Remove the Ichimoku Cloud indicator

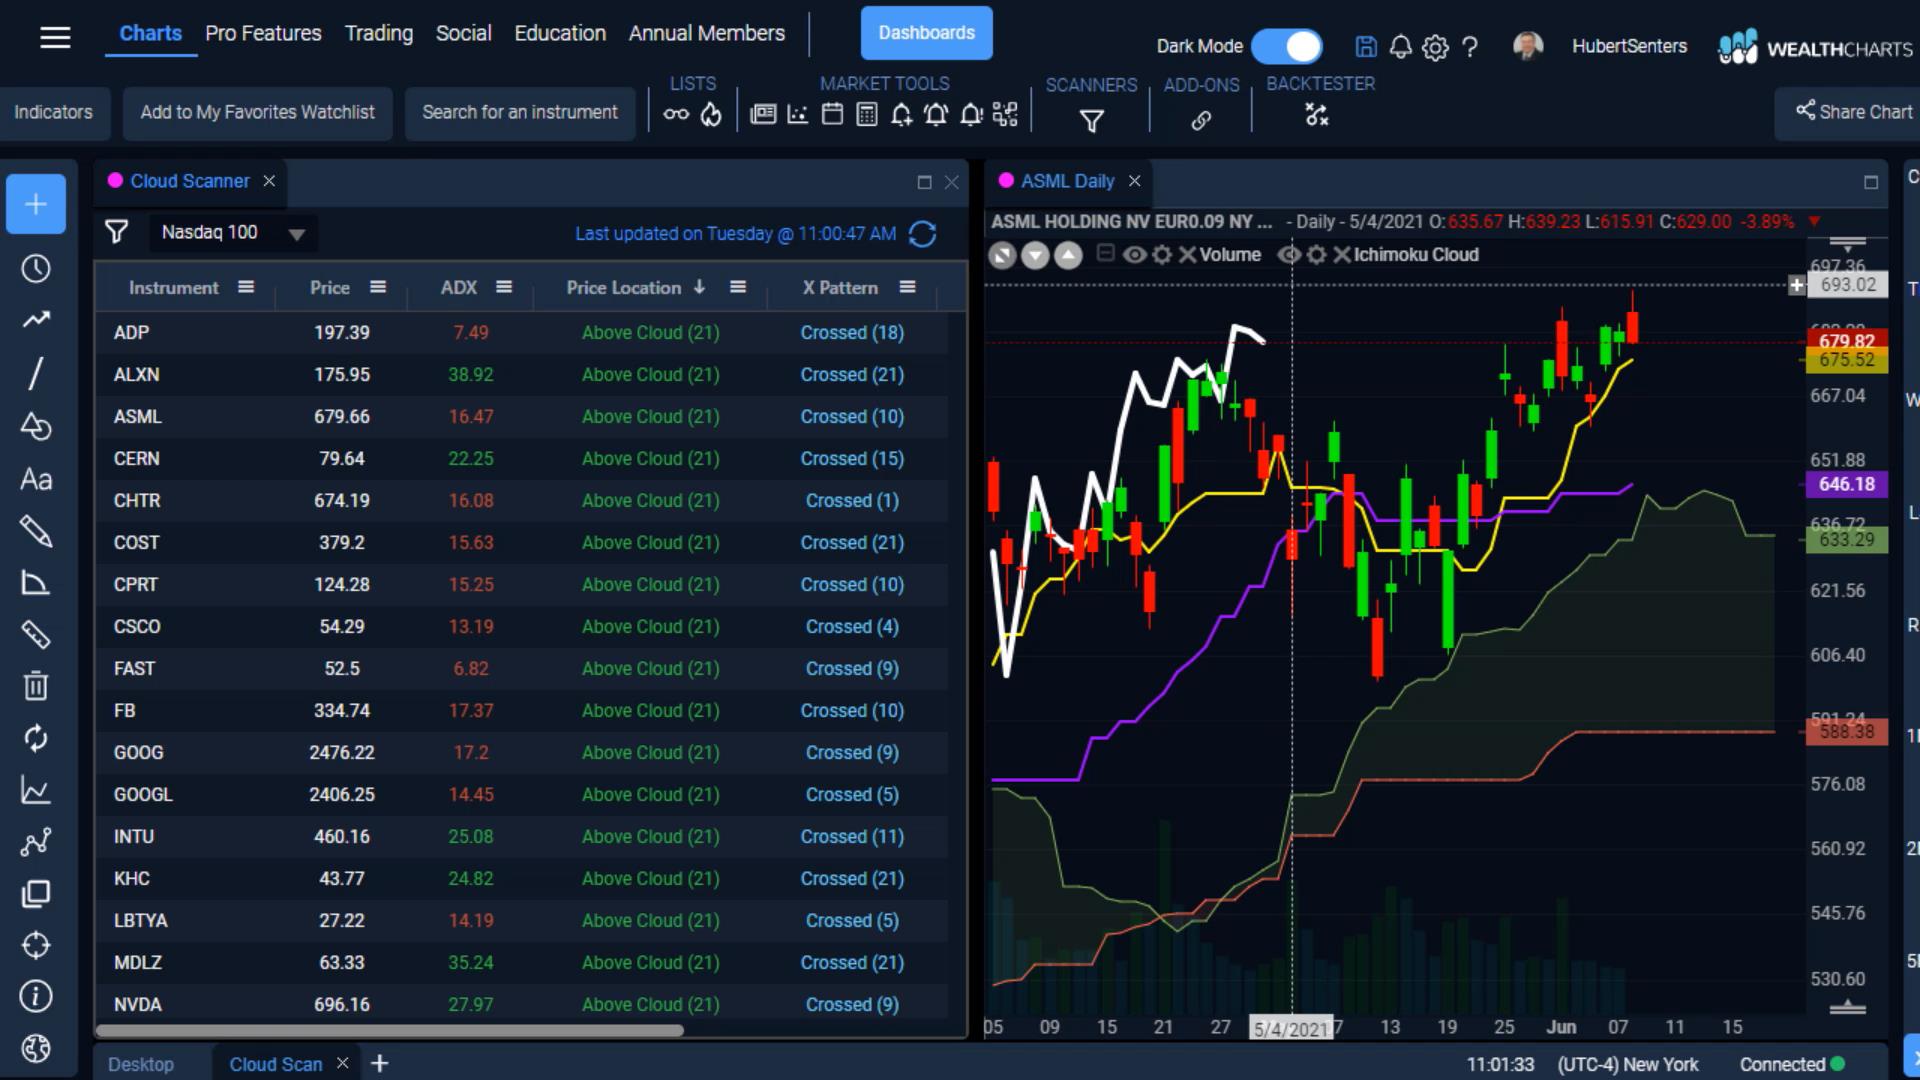tap(1341, 255)
